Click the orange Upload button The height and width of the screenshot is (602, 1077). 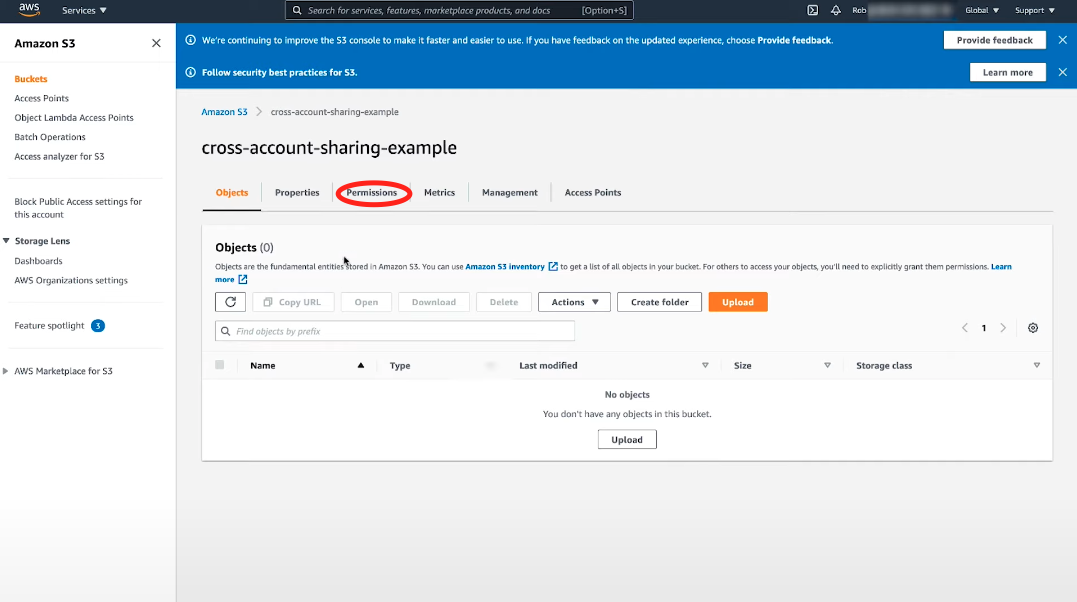(738, 302)
